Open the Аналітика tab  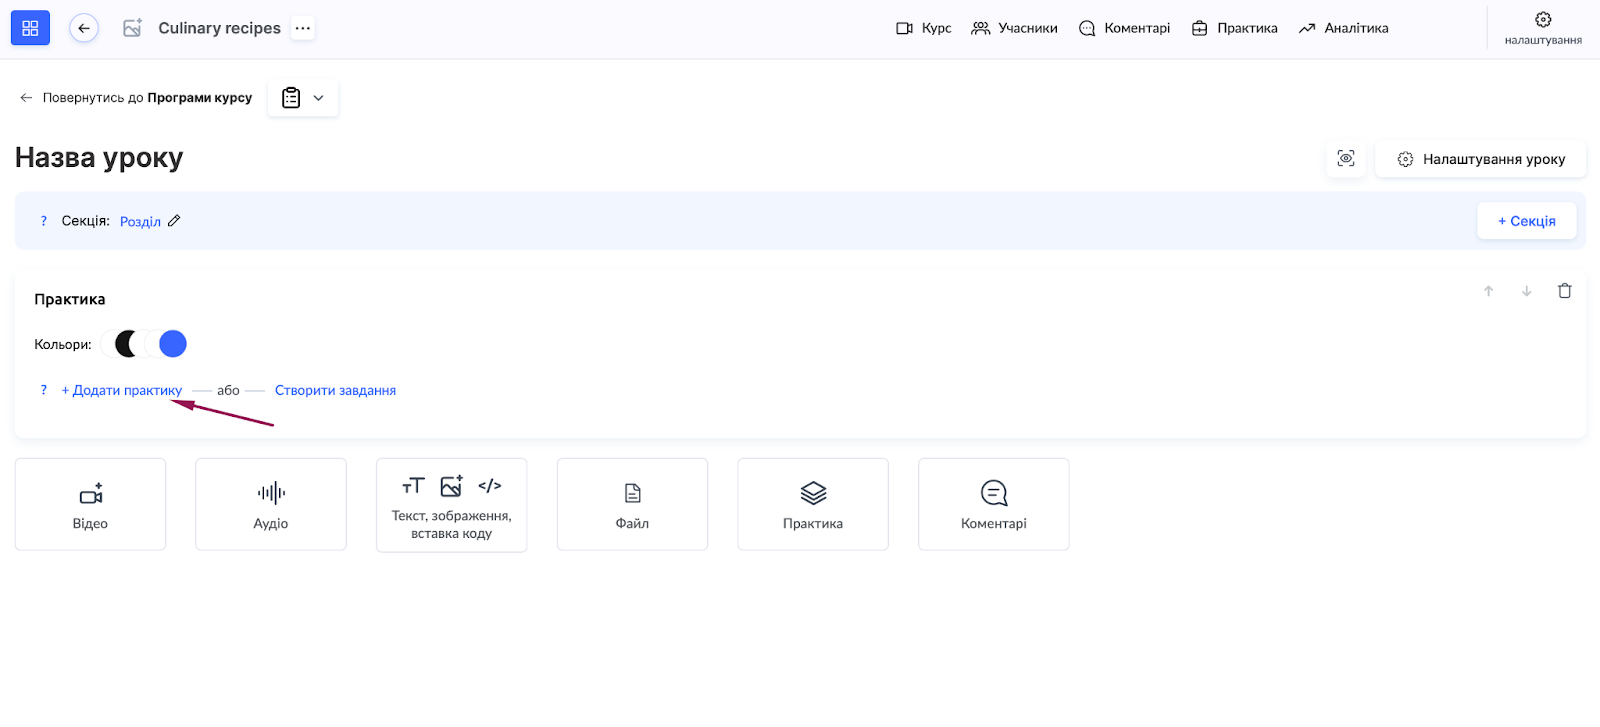pos(1344,28)
